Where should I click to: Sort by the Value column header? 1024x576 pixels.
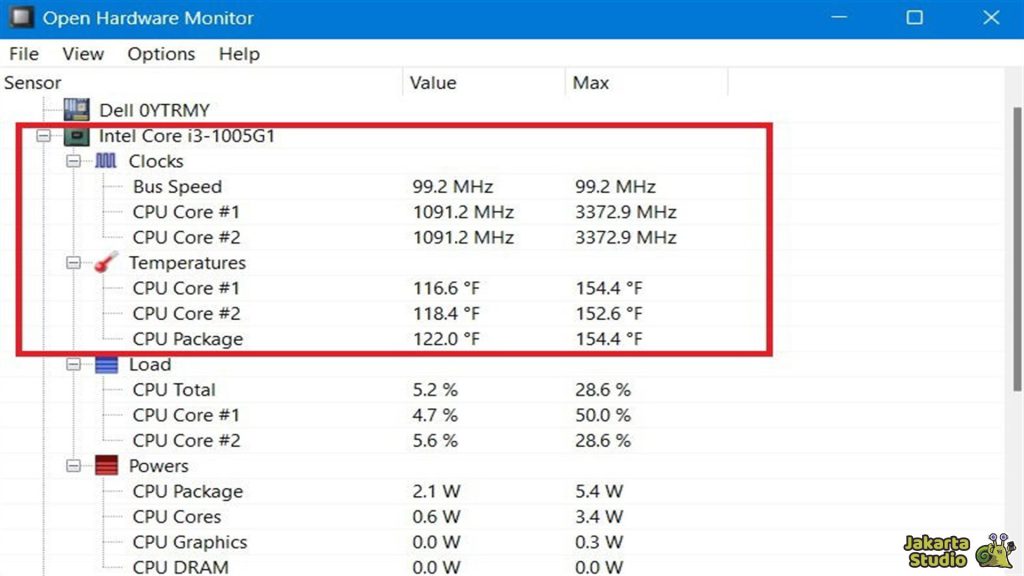click(433, 83)
